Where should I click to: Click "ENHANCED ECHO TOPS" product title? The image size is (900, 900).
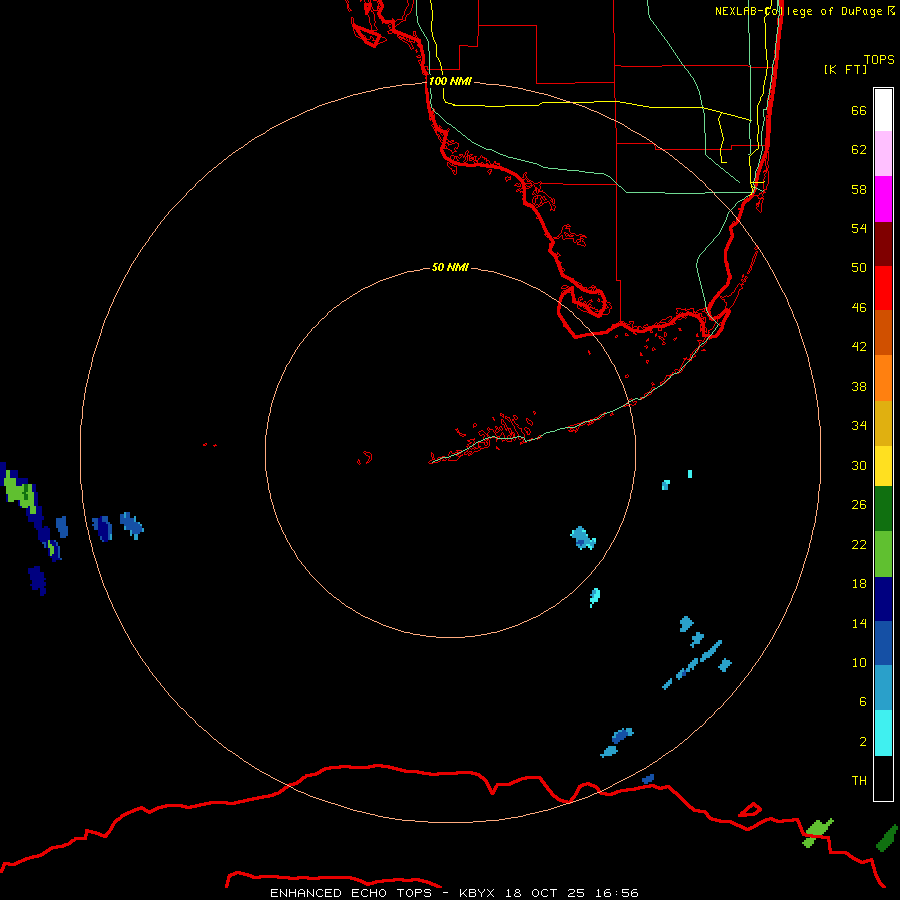pyautogui.click(x=351, y=893)
